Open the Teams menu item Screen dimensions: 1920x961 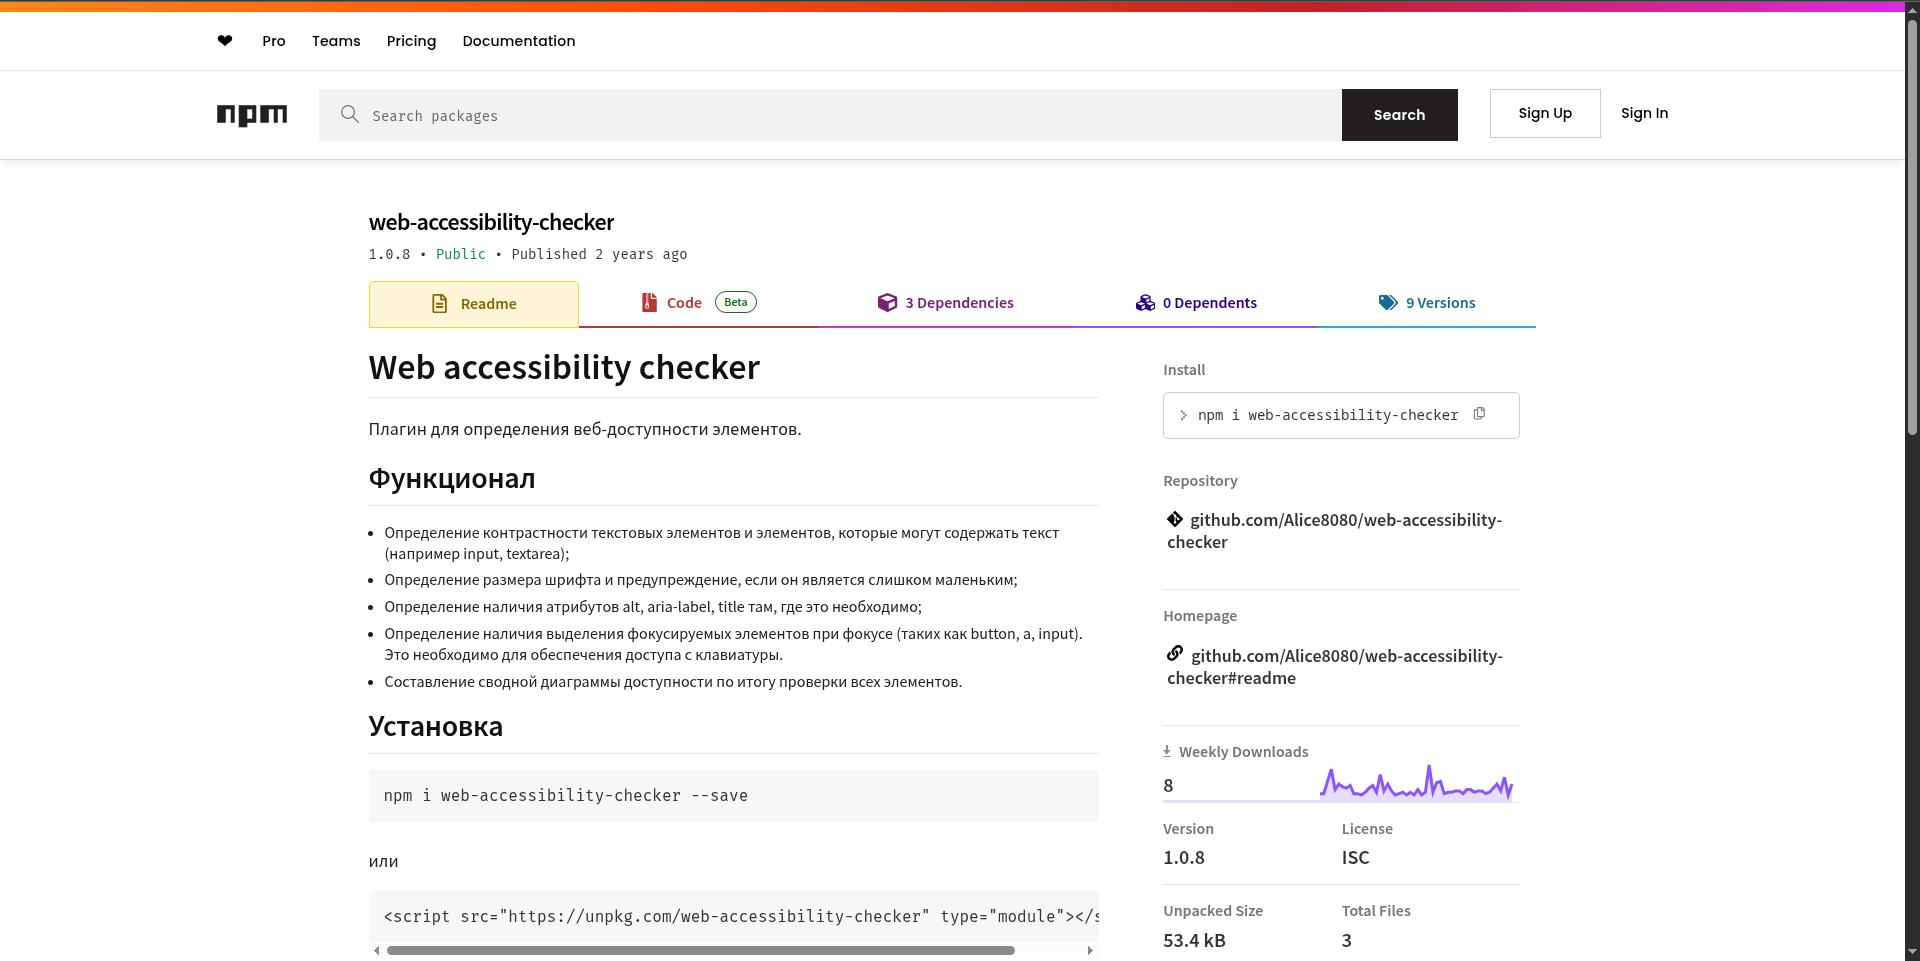point(336,41)
